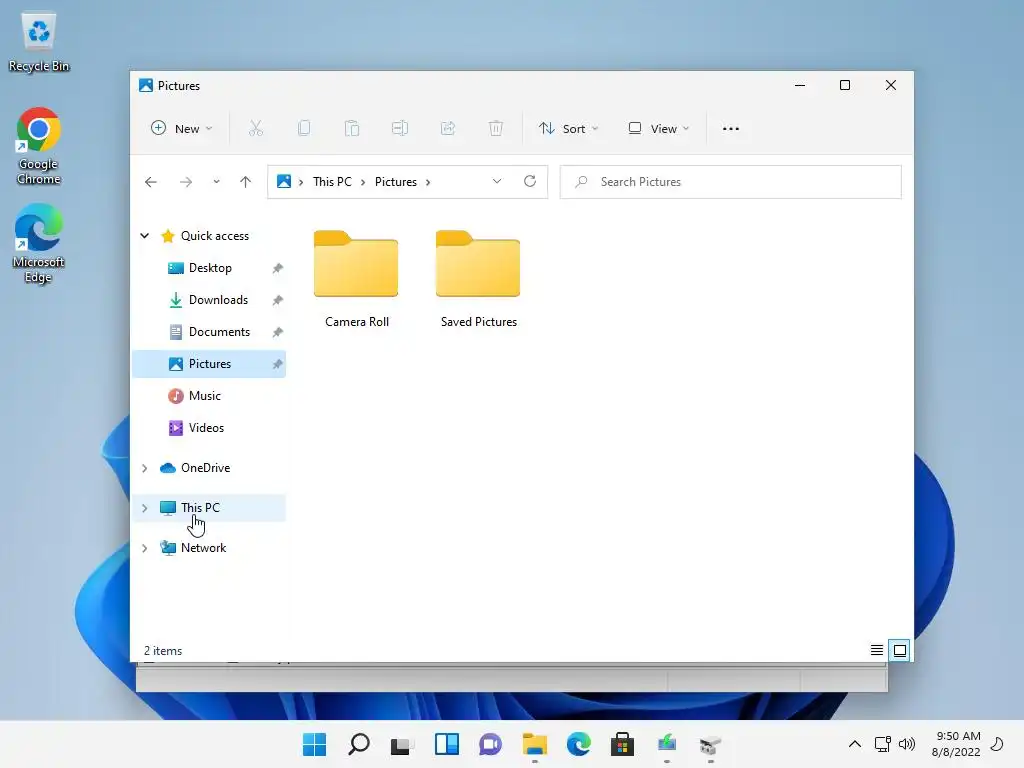1024x768 pixels.
Task: Click the Share icon in toolbar
Action: (448, 129)
